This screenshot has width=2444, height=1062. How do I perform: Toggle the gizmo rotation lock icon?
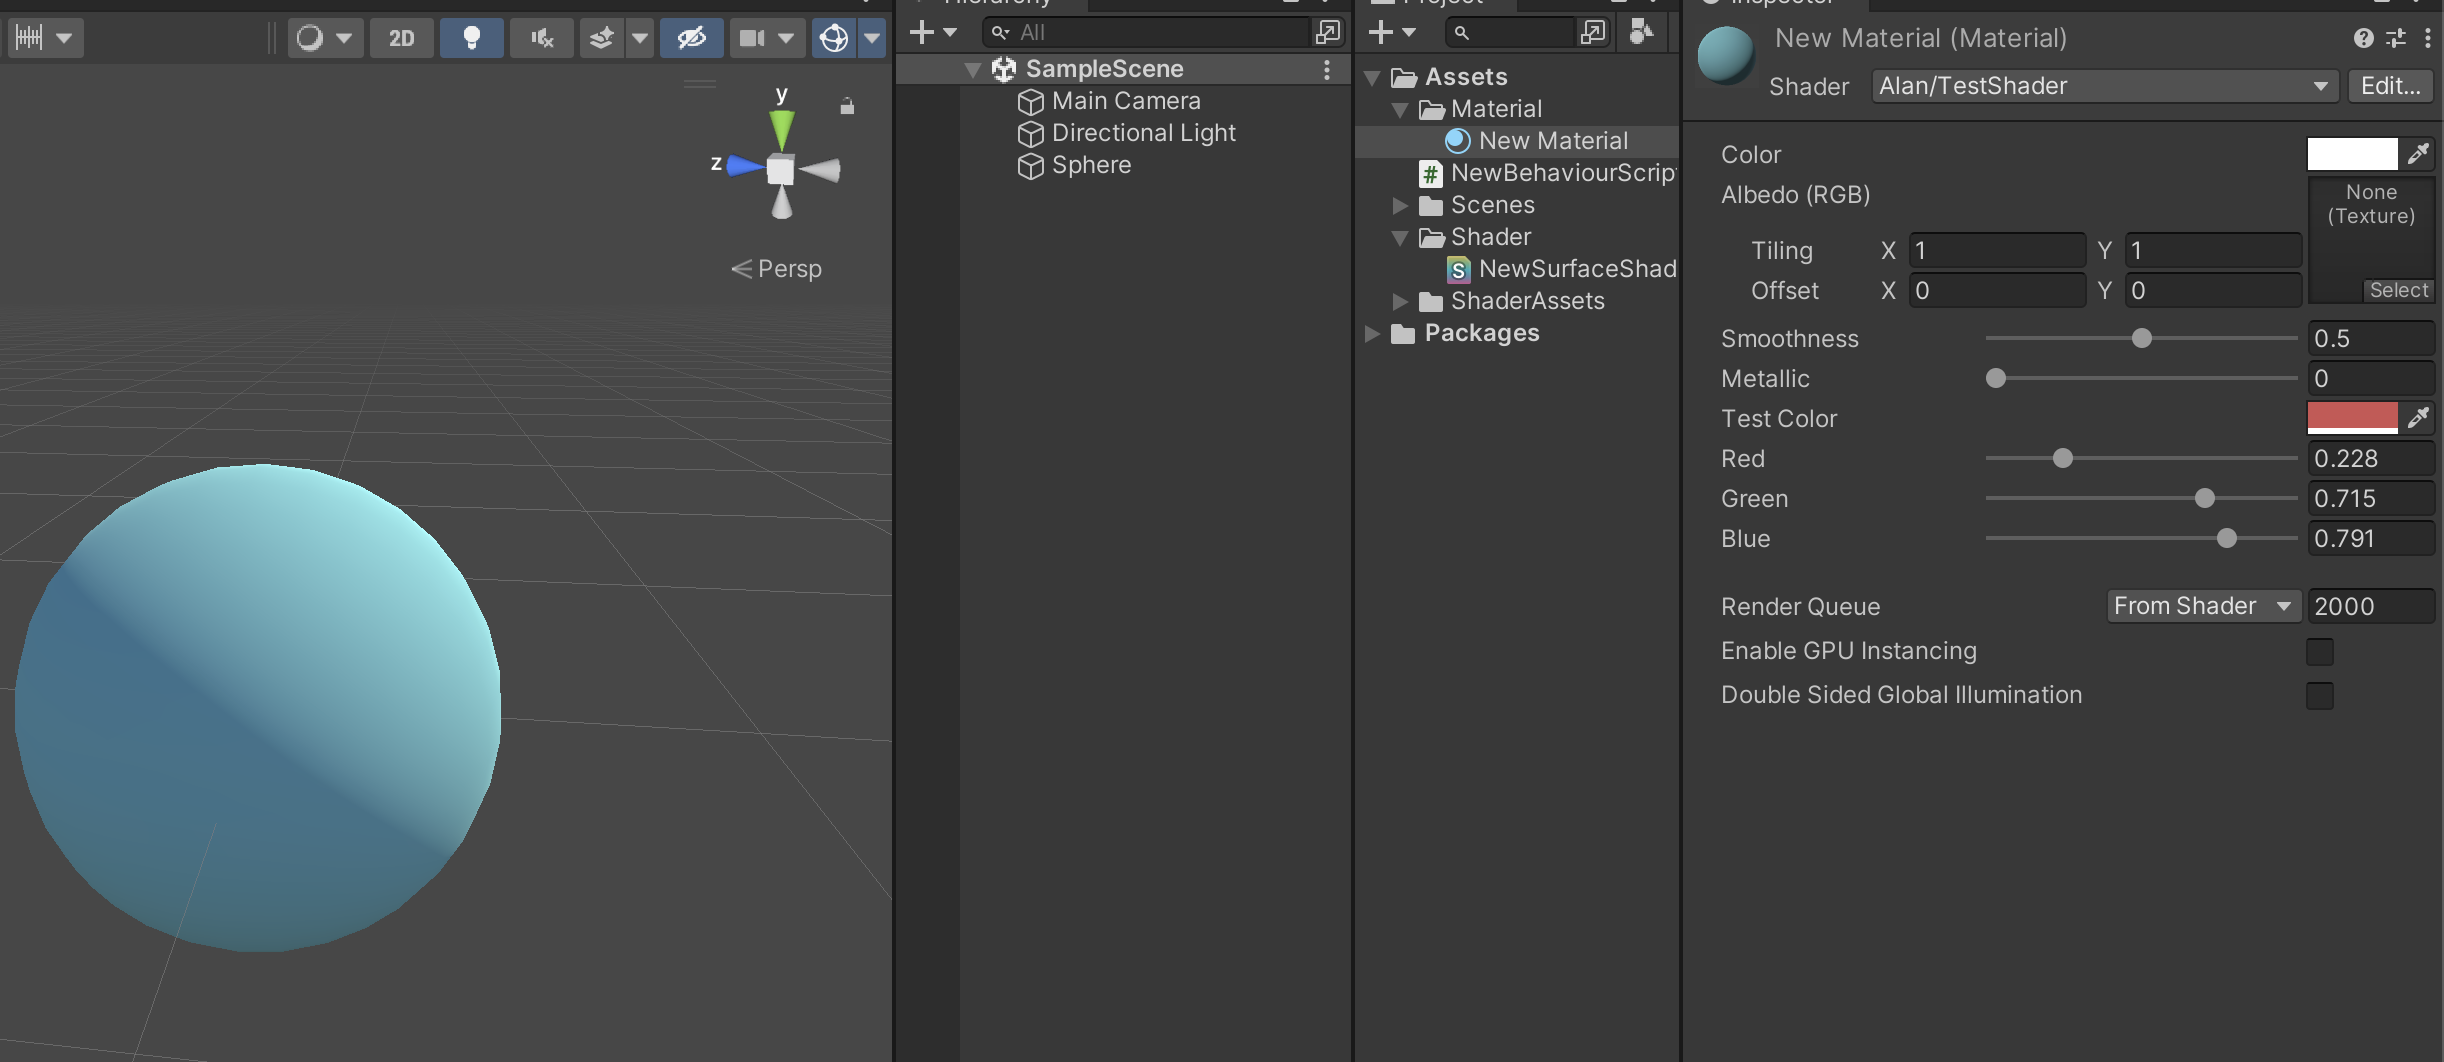(x=847, y=105)
